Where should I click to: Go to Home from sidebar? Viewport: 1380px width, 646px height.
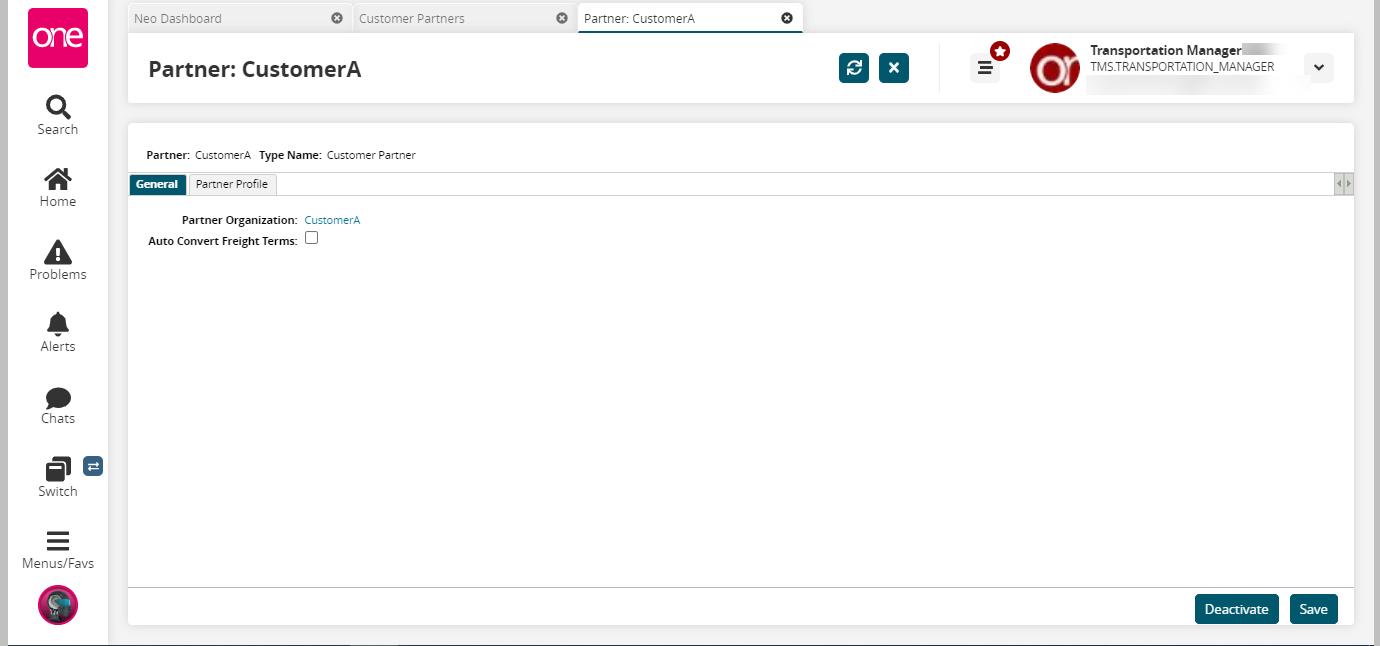click(x=58, y=188)
